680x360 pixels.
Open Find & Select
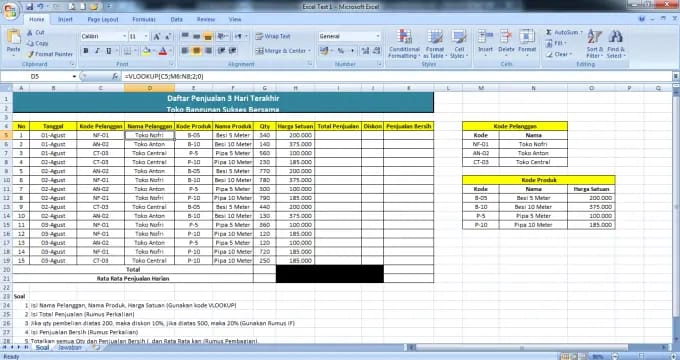pyautogui.click(x=616, y=44)
